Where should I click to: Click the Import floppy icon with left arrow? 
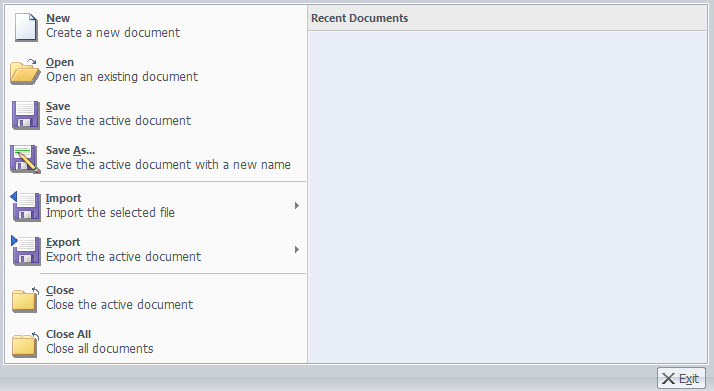click(x=26, y=207)
